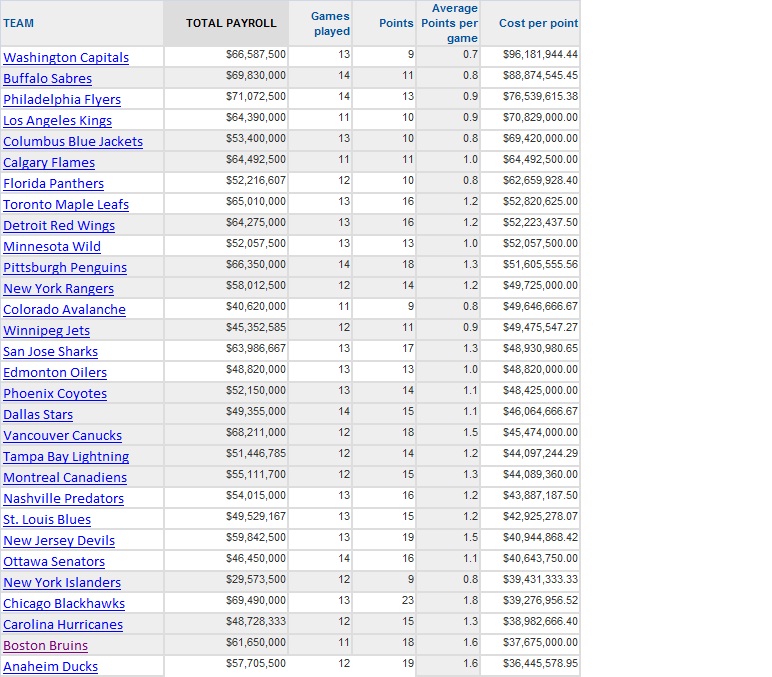Image resolution: width=772 pixels, height=677 pixels.
Task: Follow the Montreal Canadiens link
Action: point(65,478)
